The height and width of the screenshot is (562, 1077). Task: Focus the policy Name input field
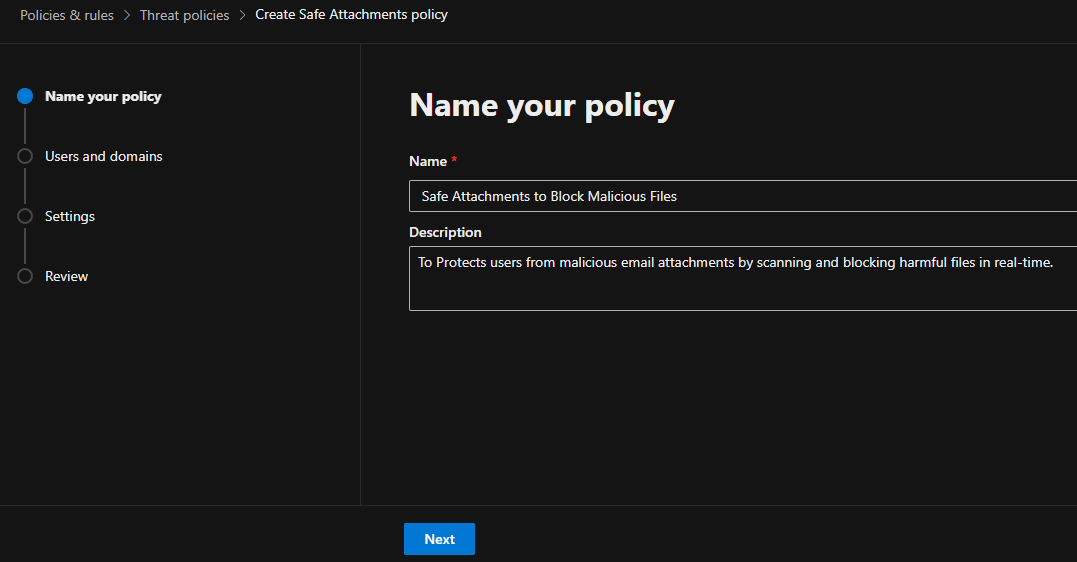click(742, 196)
